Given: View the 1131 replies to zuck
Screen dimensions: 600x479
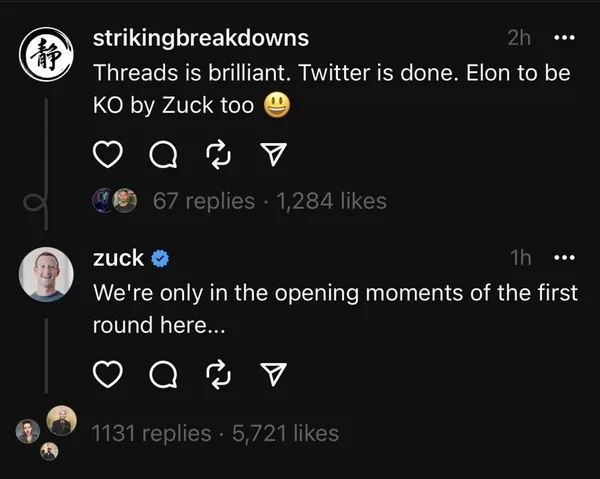Looking at the screenshot, I should point(150,433).
